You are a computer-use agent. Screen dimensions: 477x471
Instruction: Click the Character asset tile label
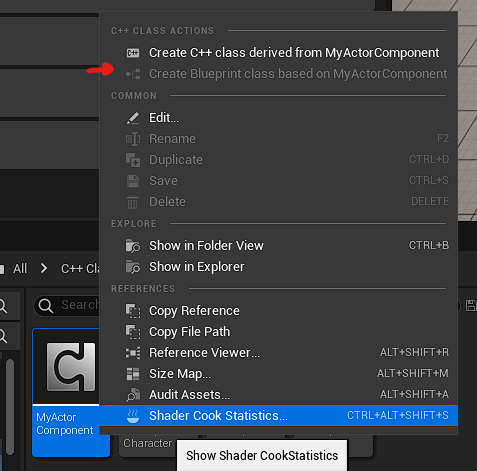point(148,443)
